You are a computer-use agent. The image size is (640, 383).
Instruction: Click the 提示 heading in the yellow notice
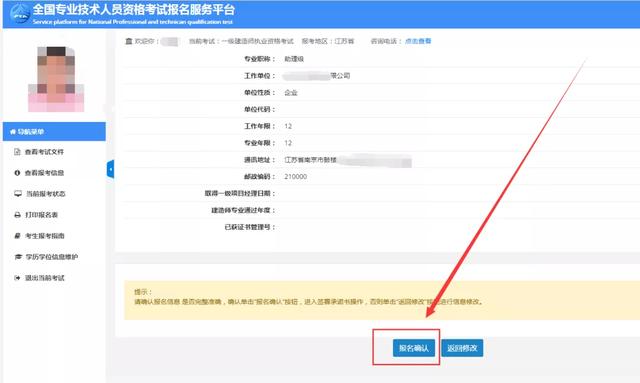point(143,292)
